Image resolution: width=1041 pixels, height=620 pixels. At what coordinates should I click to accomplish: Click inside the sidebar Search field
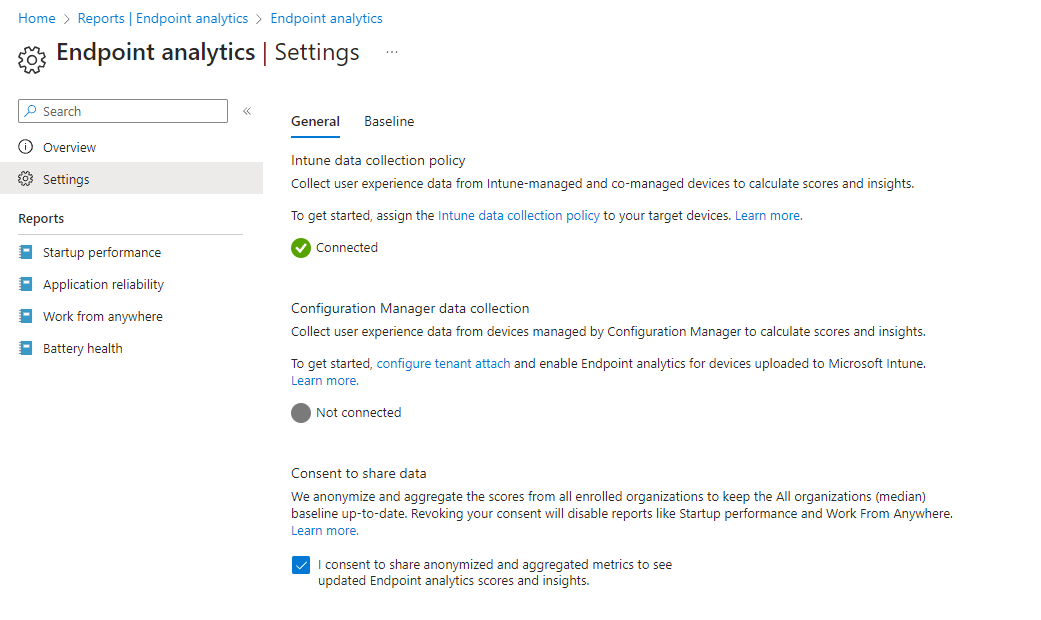point(130,111)
